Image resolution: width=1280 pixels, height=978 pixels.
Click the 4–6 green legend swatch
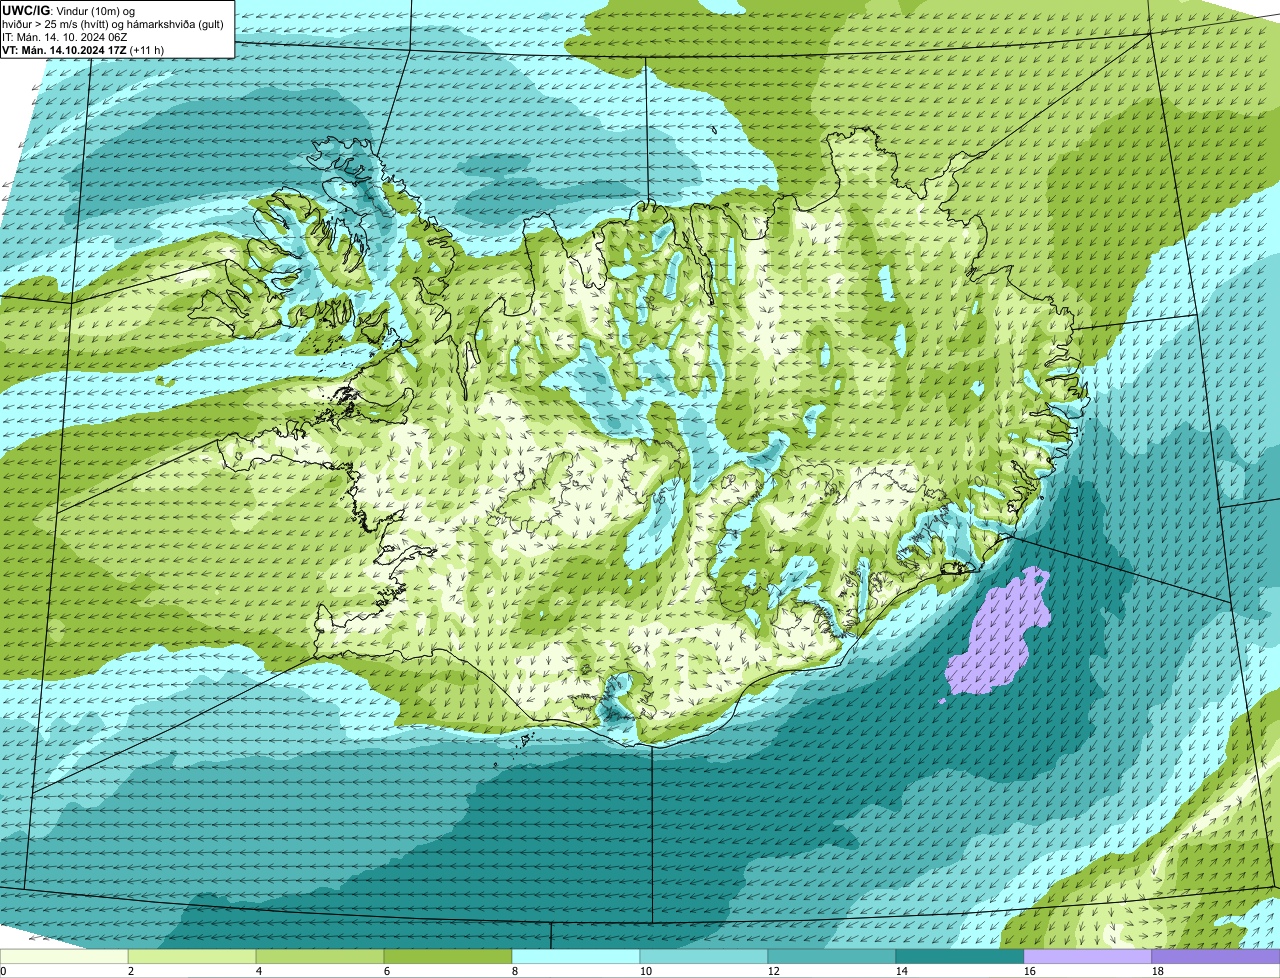coord(320,957)
